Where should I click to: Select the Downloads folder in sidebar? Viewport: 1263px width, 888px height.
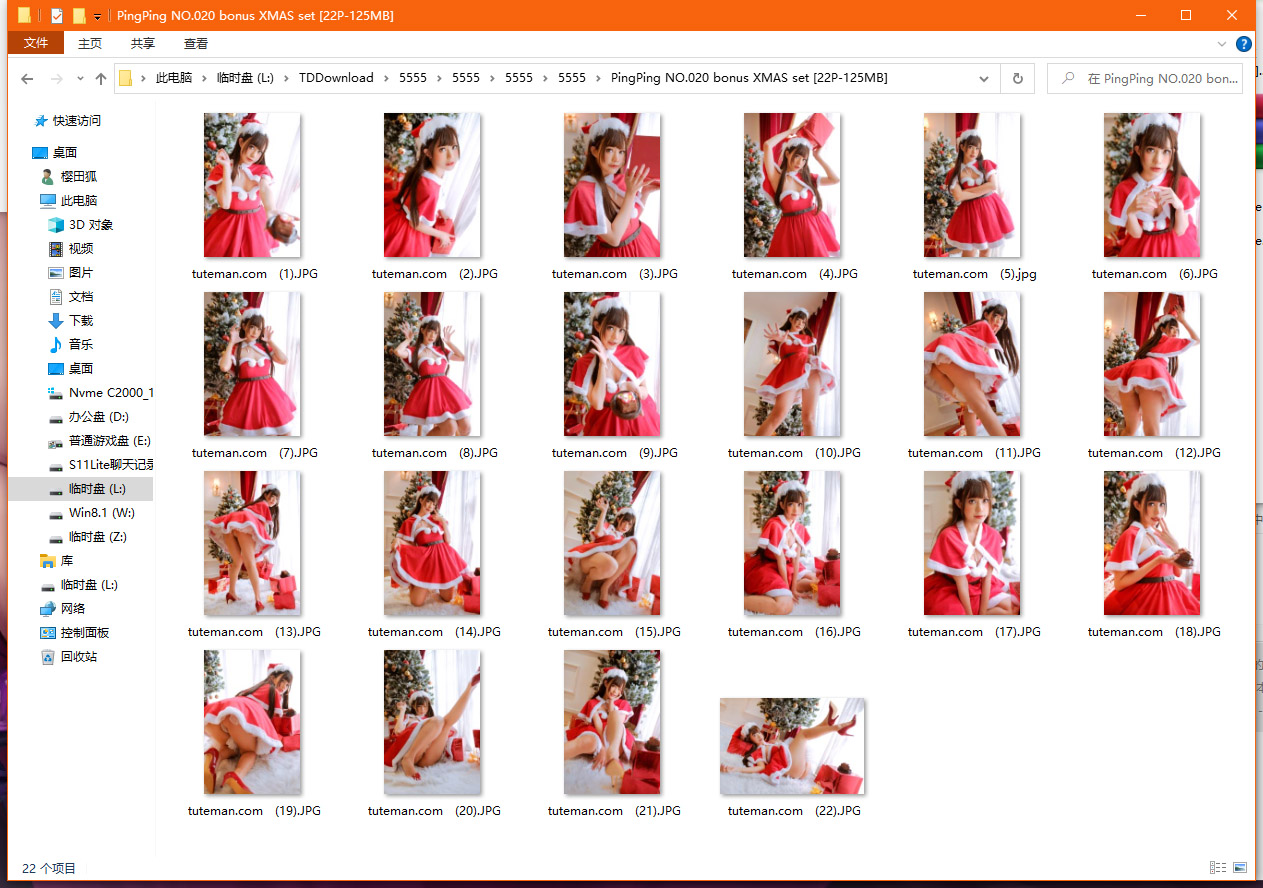click(80, 321)
